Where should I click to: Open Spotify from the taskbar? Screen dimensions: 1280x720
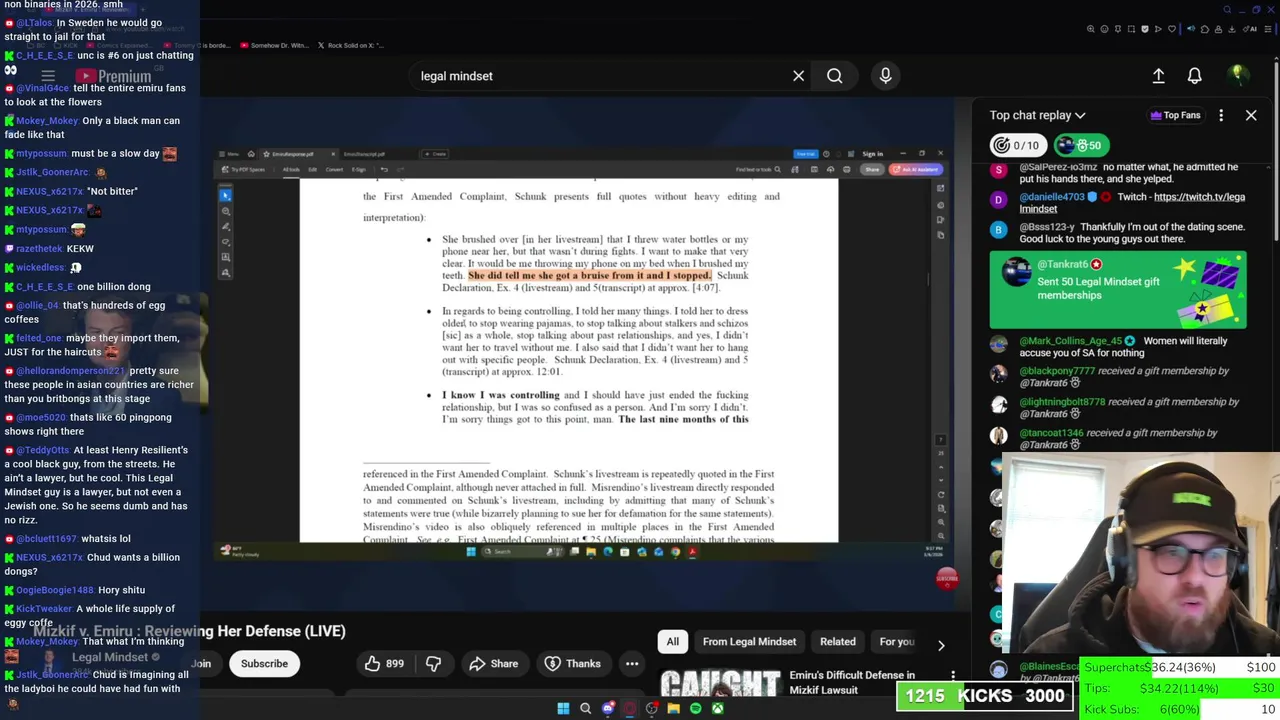695,709
